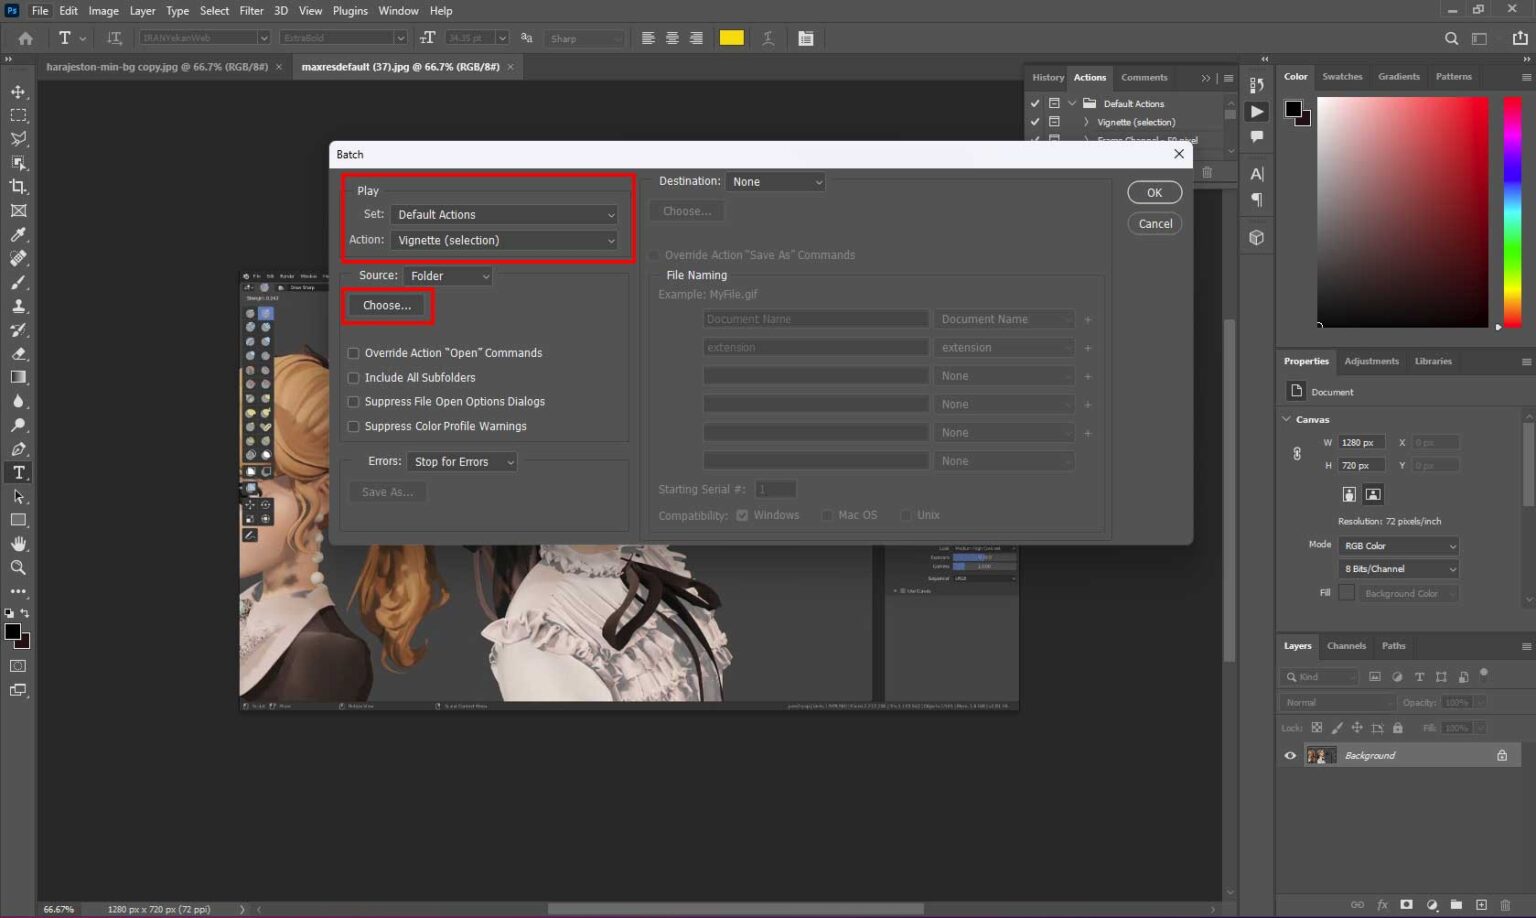Open the Filter menu

(x=251, y=11)
